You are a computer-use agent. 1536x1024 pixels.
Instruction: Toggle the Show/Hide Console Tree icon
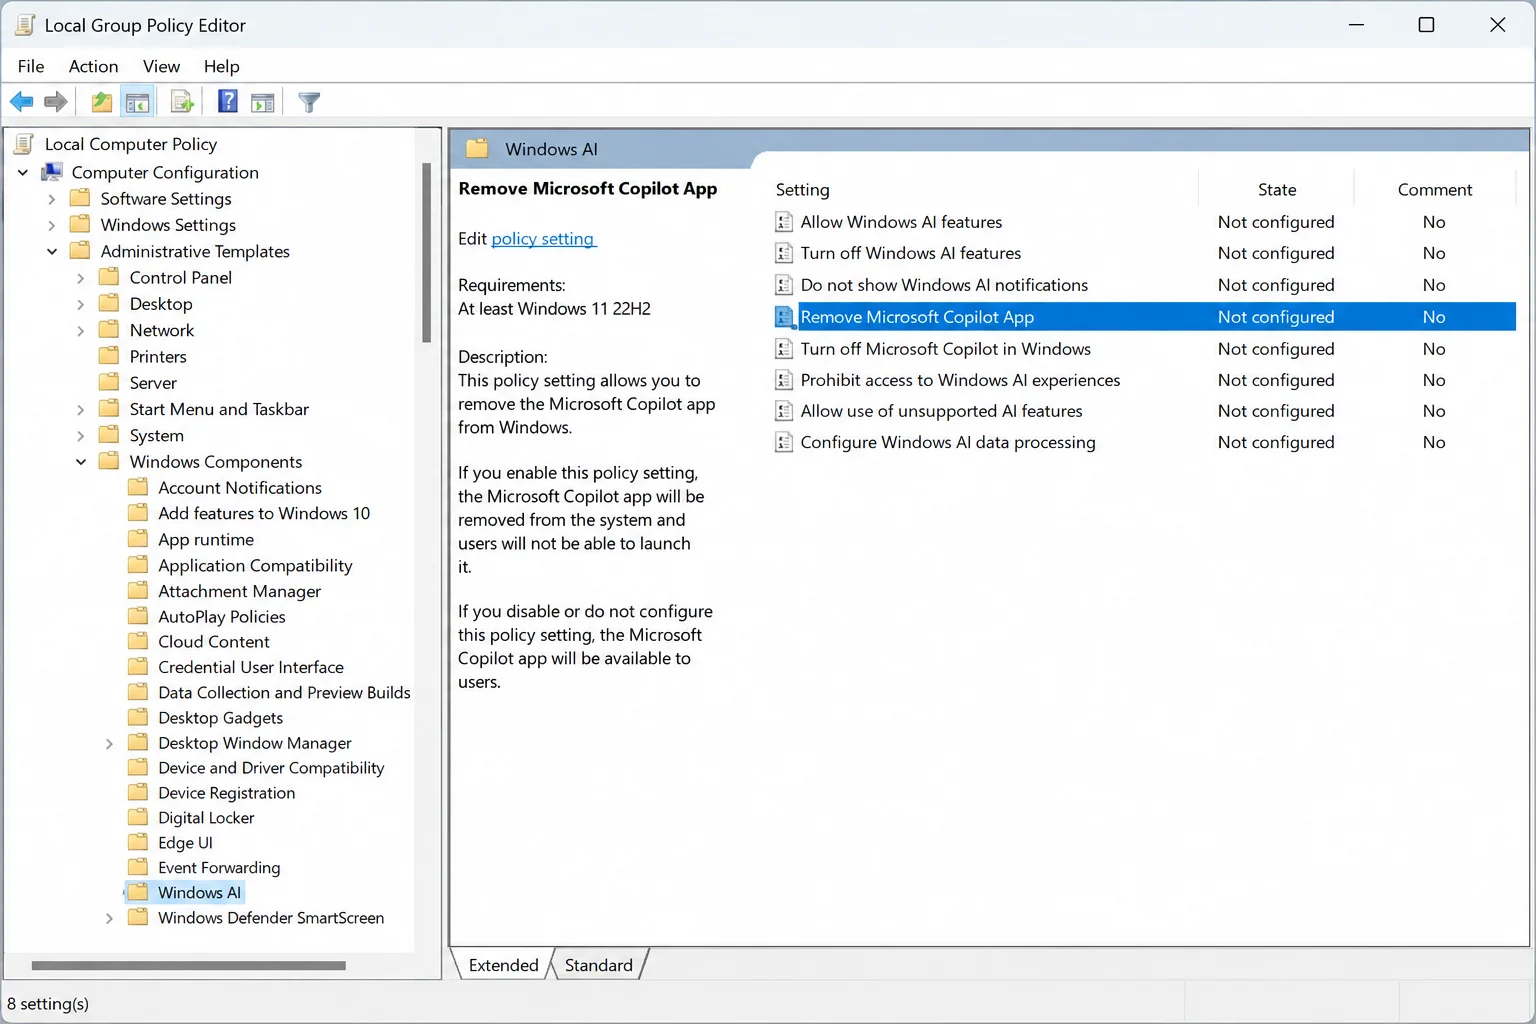click(137, 101)
